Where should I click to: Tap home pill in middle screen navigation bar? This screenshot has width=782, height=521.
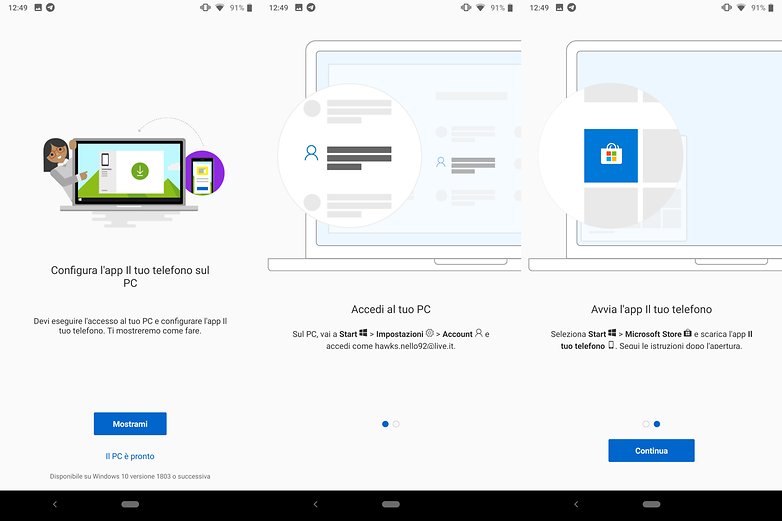click(x=391, y=505)
